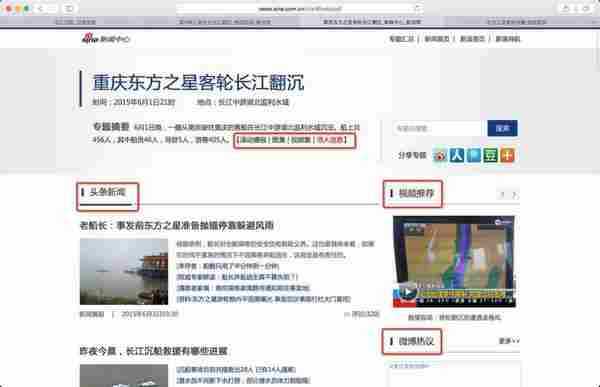Click the Sina news center logo
The height and width of the screenshot is (387, 600).
coord(106,38)
